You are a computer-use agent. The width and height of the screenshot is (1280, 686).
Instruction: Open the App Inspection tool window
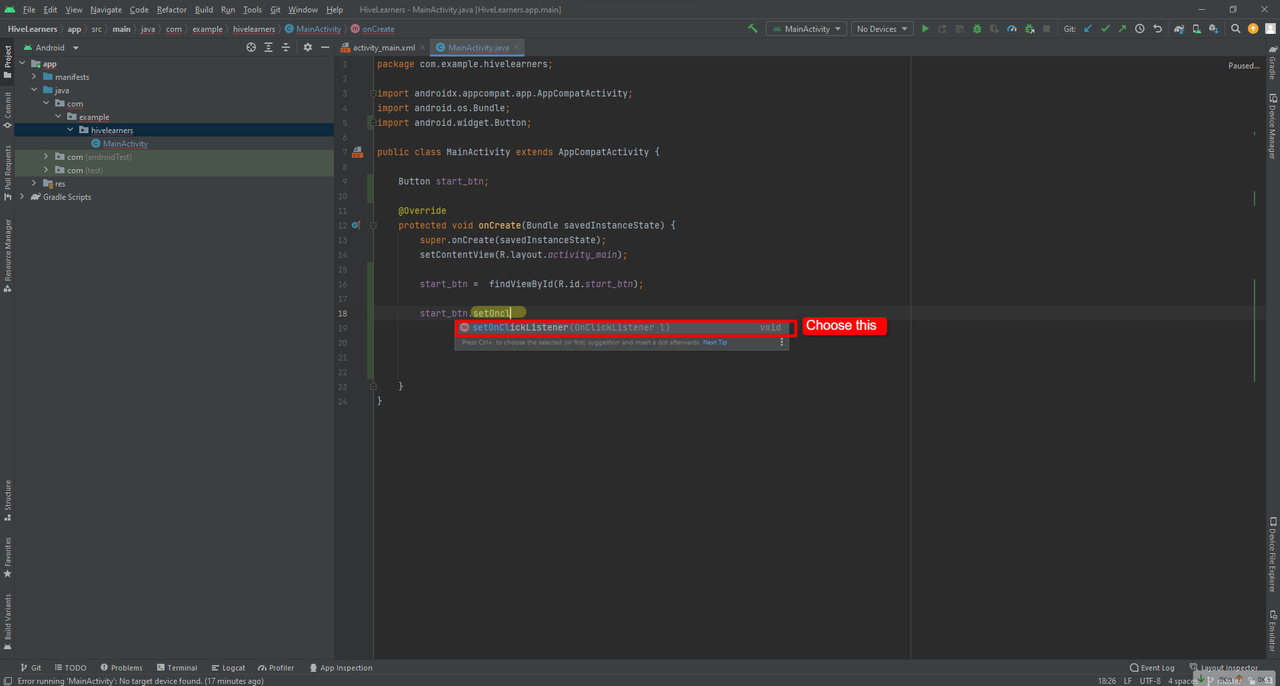pos(341,668)
